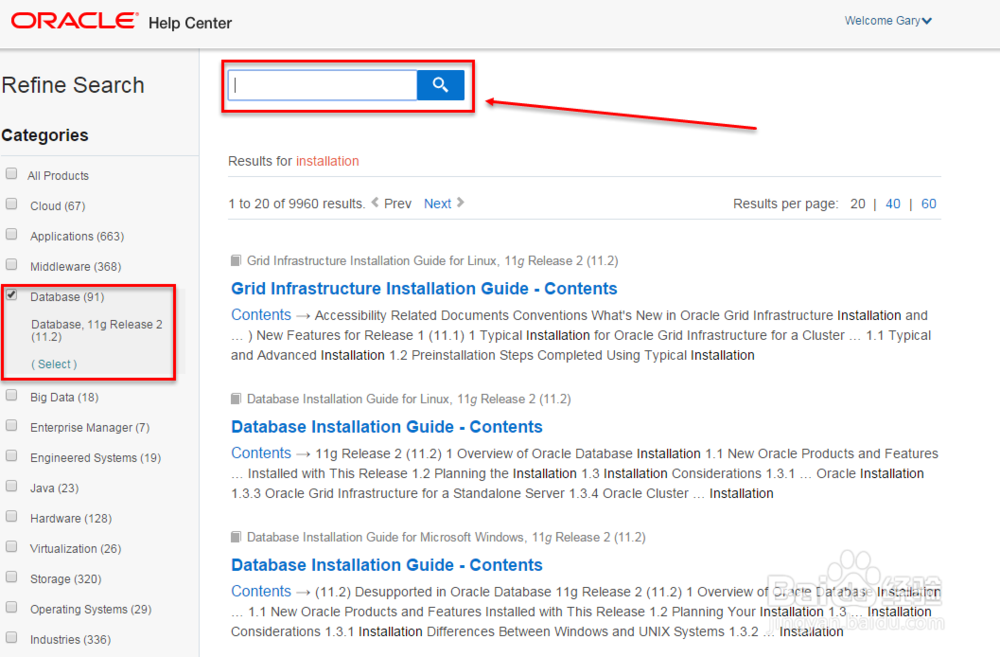The width and height of the screenshot is (1000, 657).
Task: Show 40 results per page
Action: (x=893, y=203)
